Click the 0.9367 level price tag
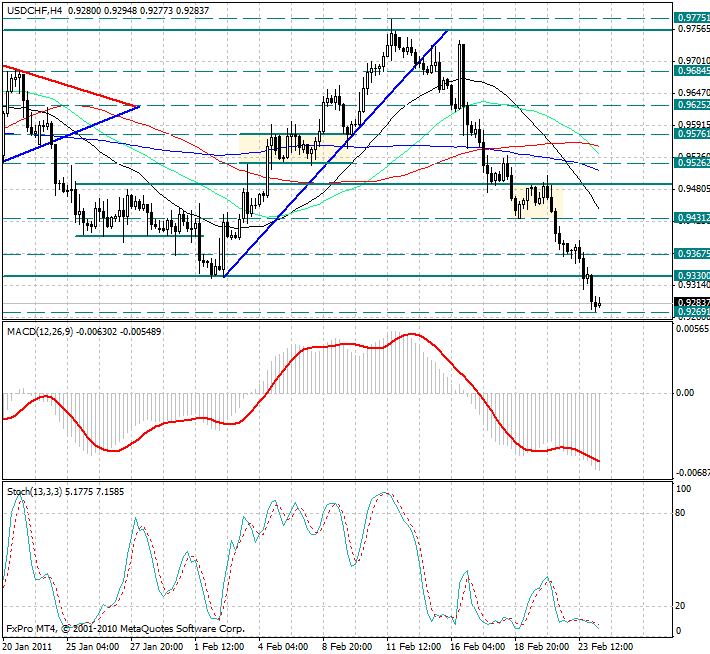The image size is (710, 654). pyautogui.click(x=692, y=254)
